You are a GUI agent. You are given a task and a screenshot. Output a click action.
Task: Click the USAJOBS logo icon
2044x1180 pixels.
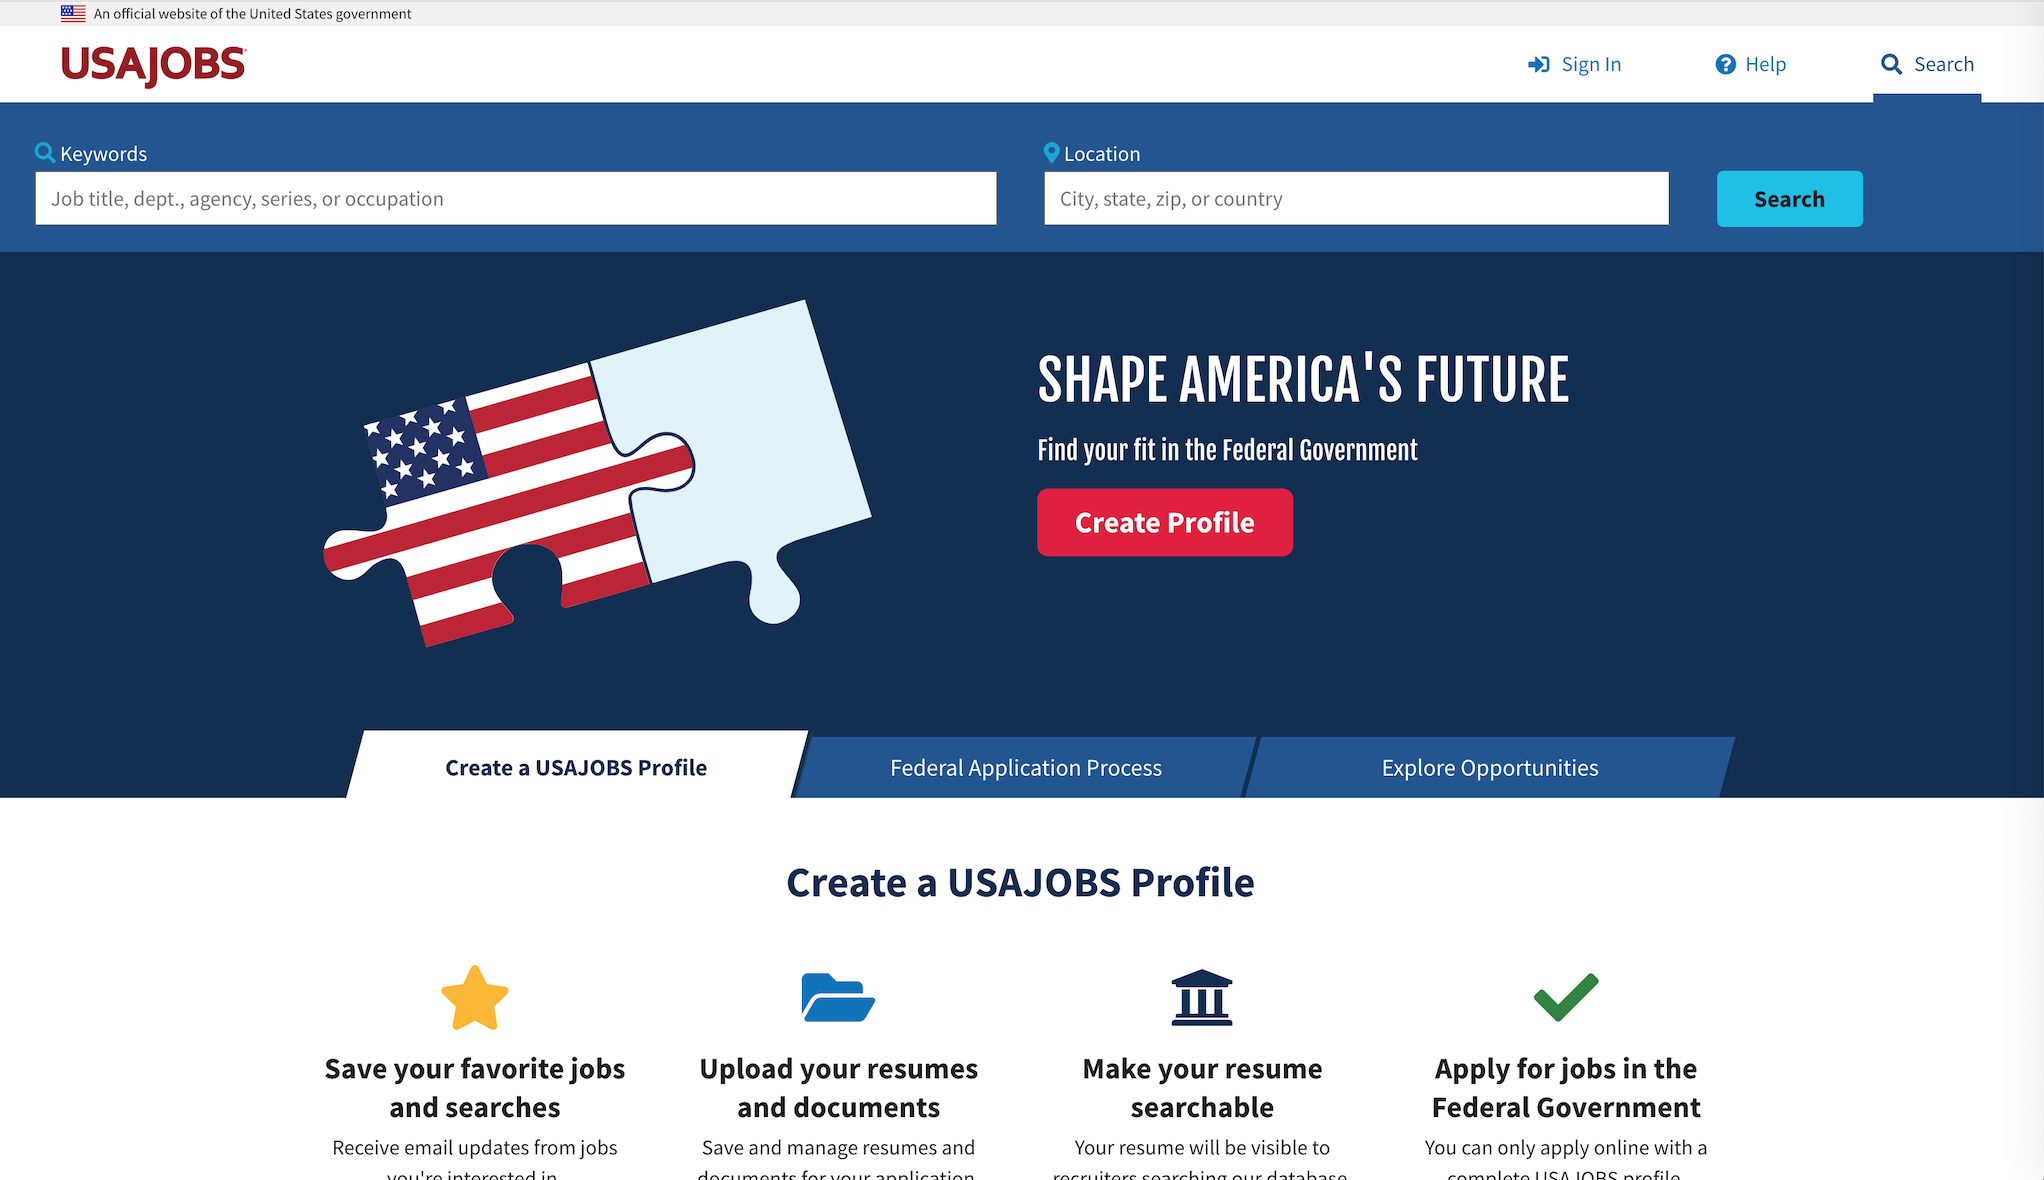(x=155, y=63)
